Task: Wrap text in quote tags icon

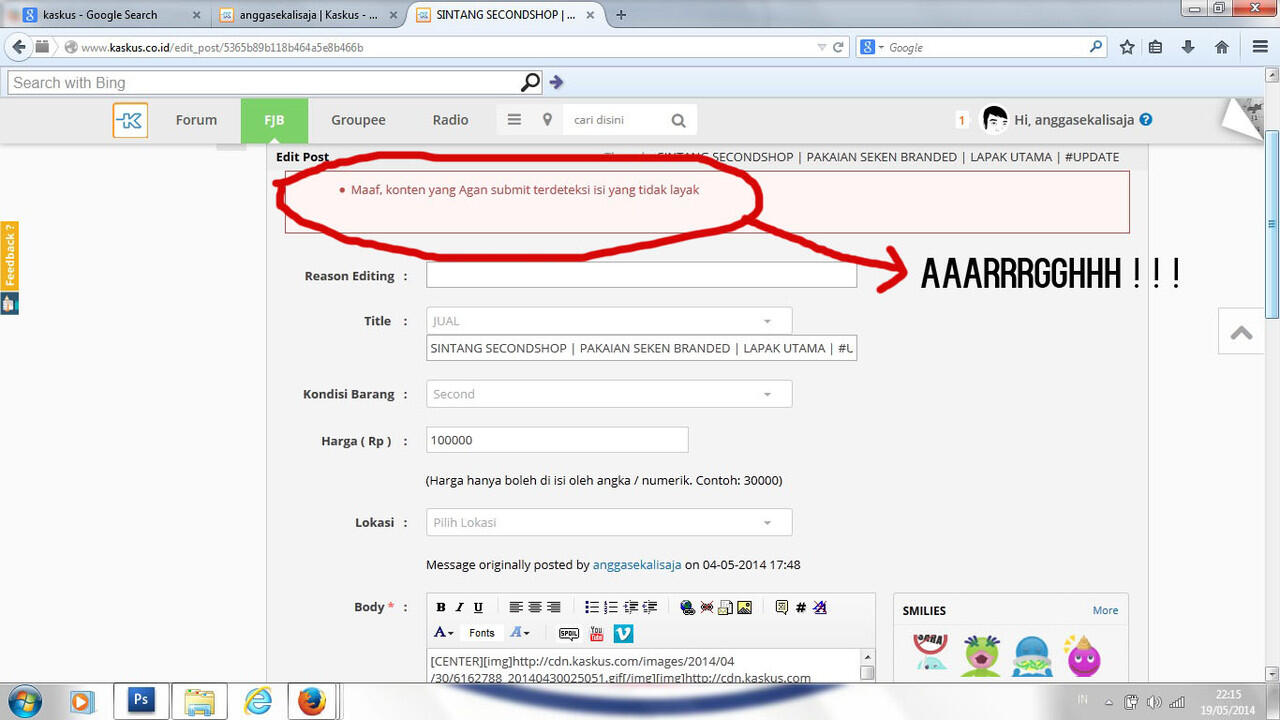Action: (782, 607)
